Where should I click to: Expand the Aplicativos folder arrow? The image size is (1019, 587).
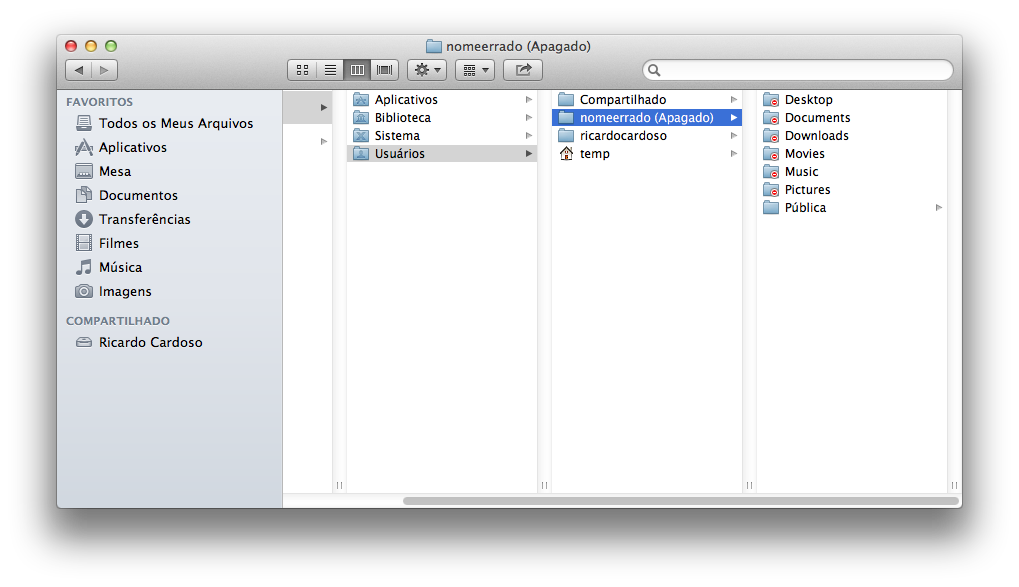pos(528,100)
